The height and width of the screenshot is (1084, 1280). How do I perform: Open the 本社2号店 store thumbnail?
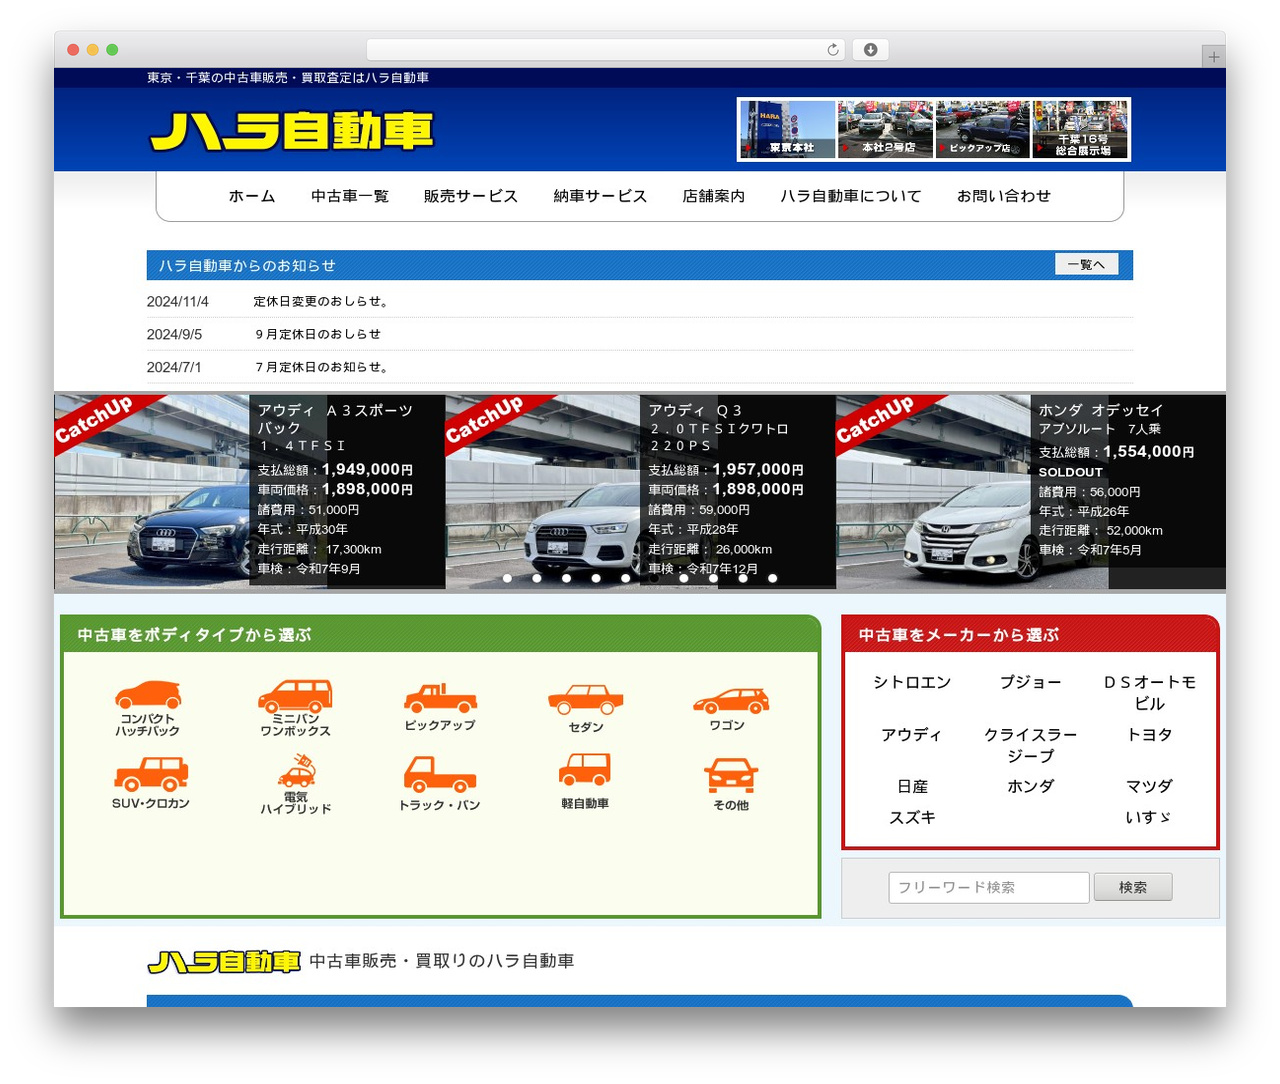(x=886, y=129)
